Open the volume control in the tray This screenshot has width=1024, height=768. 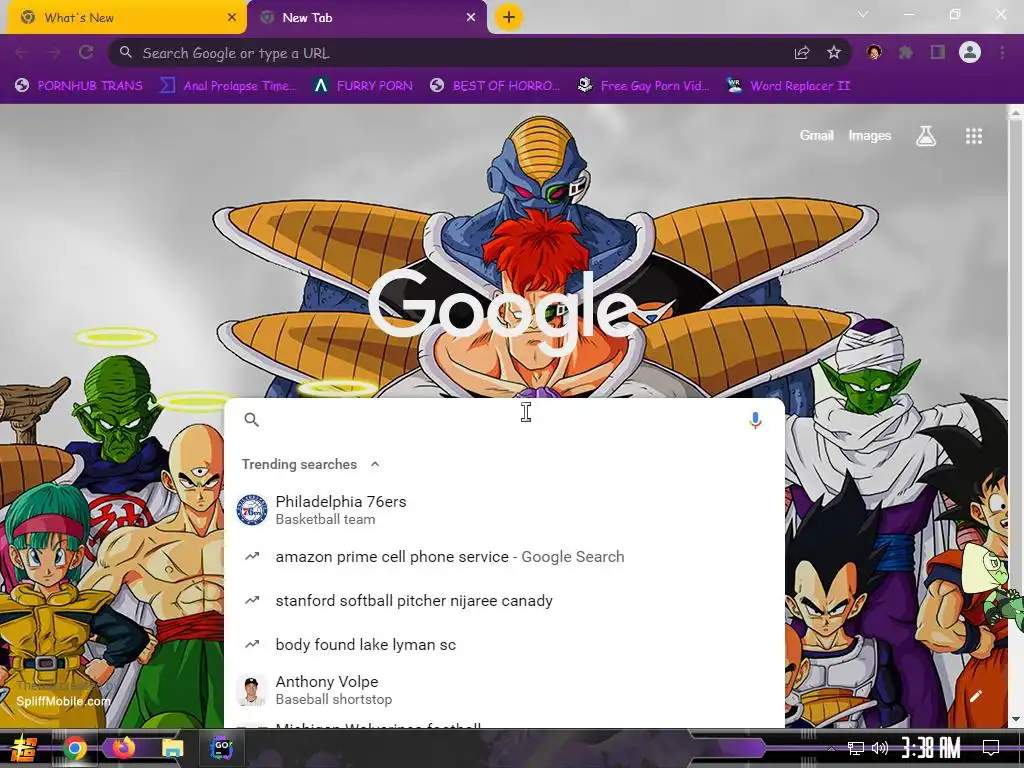880,748
